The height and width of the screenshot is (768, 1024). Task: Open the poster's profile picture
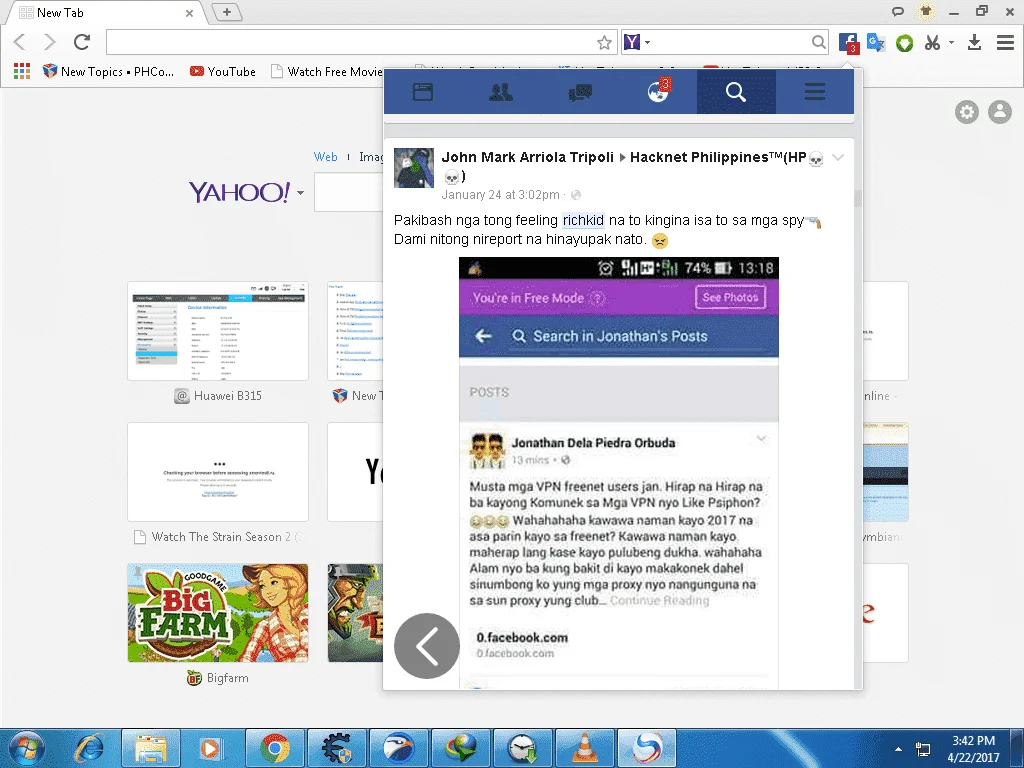[413, 168]
